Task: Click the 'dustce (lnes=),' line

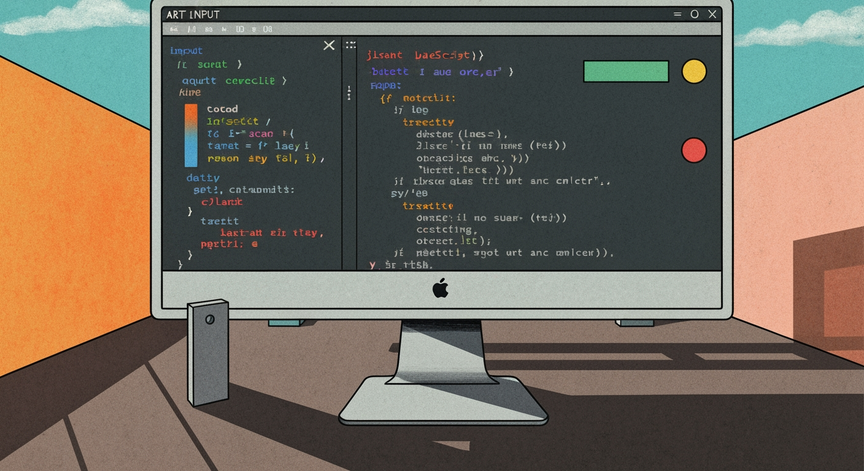Action: coord(462,134)
